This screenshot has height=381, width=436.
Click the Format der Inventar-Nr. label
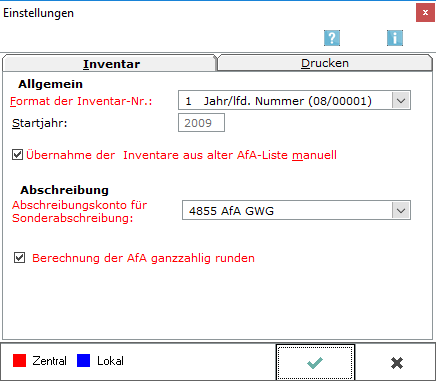tap(81, 101)
